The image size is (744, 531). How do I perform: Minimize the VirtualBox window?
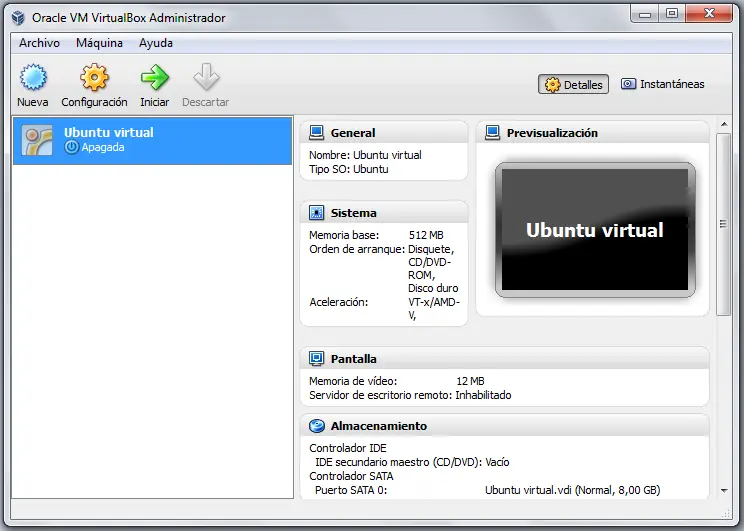point(644,14)
